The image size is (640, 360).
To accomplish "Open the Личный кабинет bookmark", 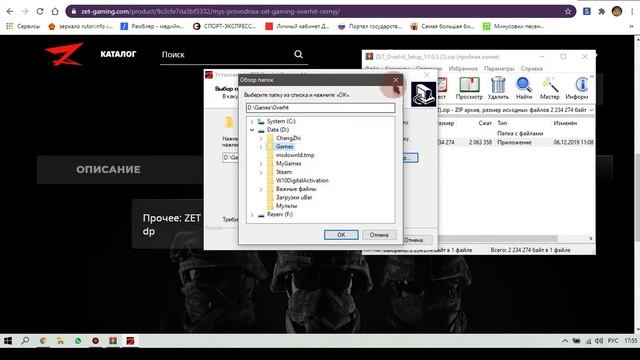I will 297,26.
